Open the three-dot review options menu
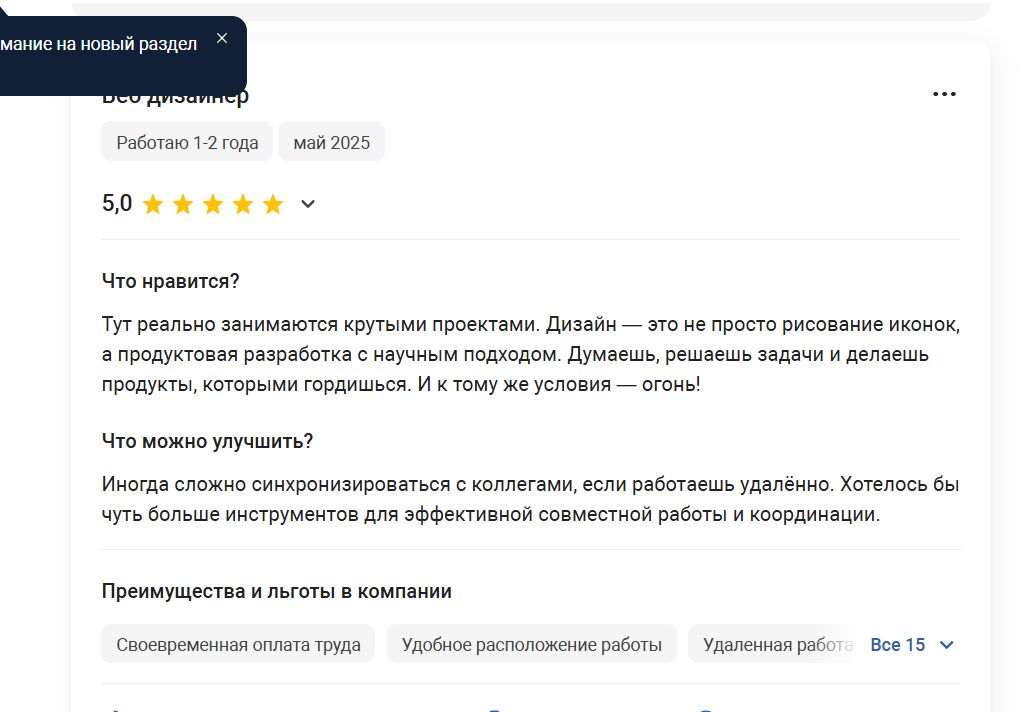The width and height of the screenshot is (1036, 712). [944, 94]
